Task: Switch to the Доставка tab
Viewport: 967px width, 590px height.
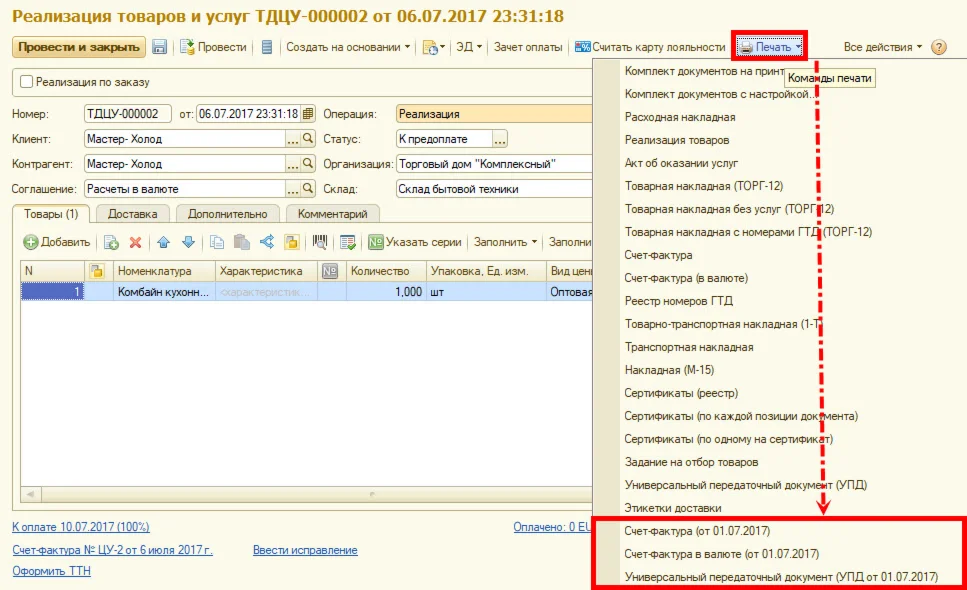Action: click(x=133, y=214)
